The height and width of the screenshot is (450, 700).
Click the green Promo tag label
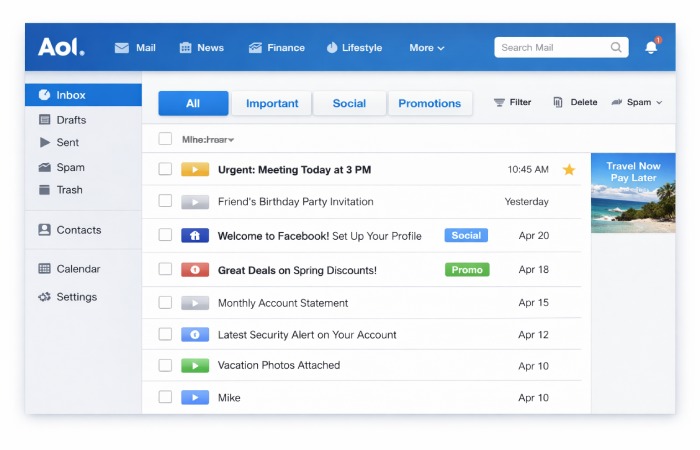pyautogui.click(x=467, y=270)
